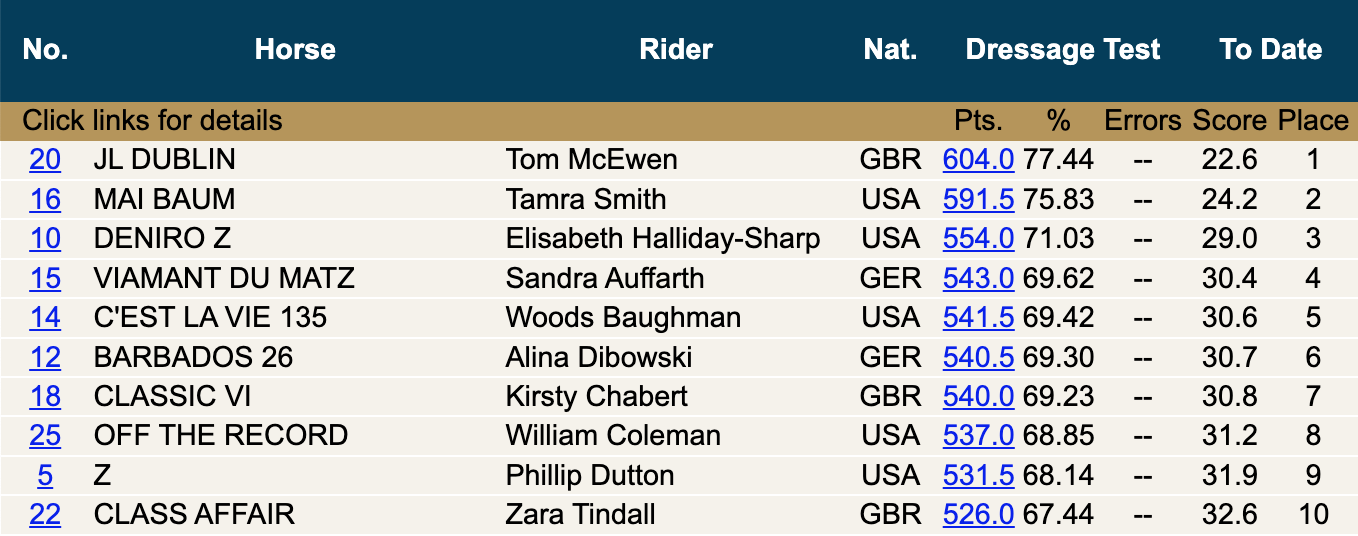Open 531.5 points for Phillip Dutton

pos(978,475)
